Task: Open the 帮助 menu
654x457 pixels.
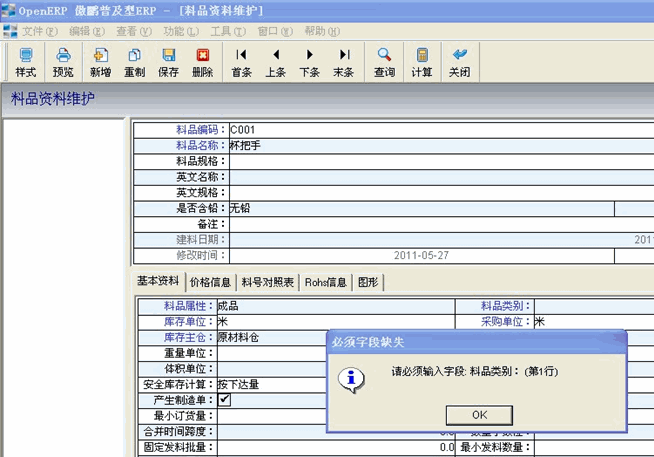Action: tap(314, 31)
